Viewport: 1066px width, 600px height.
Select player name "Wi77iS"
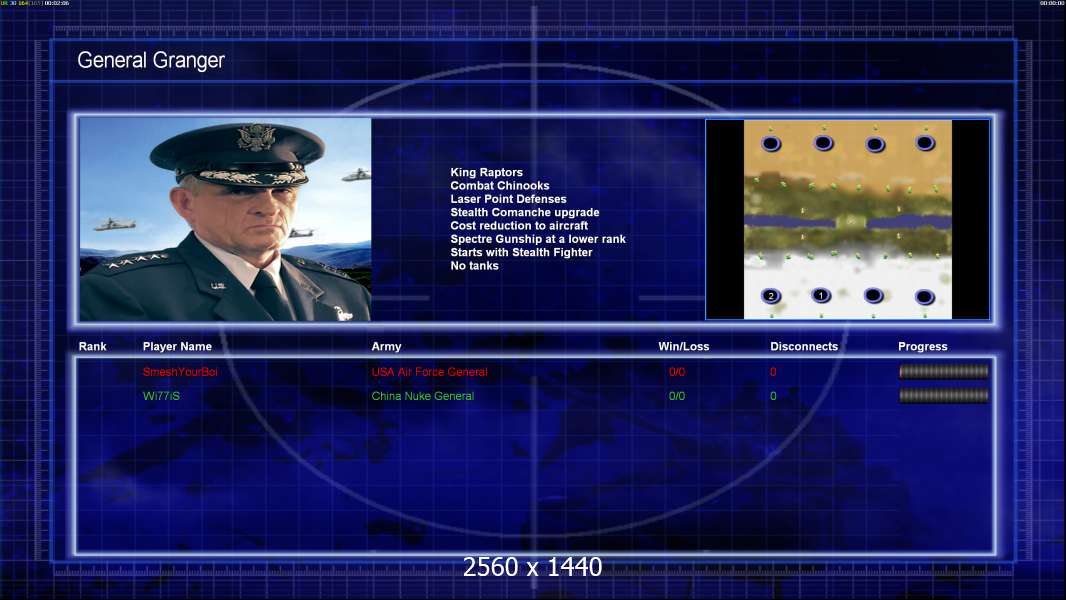coord(161,396)
